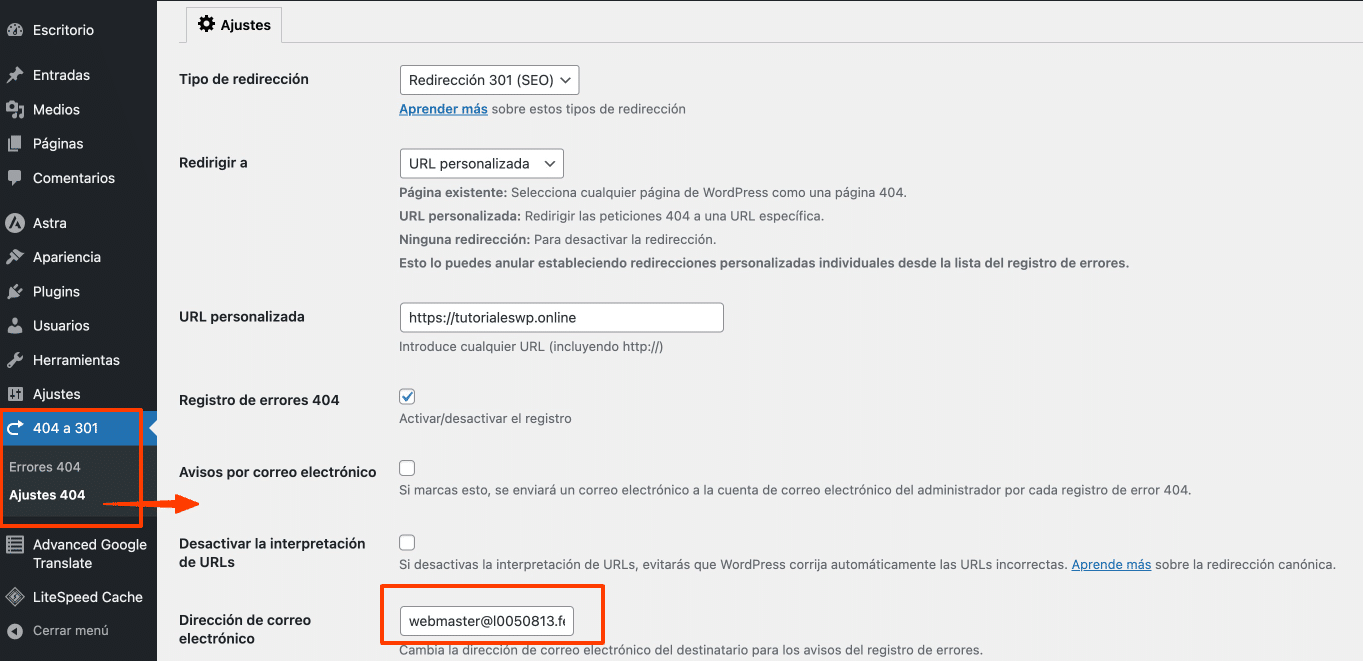Enable Avisos por correo electrónico checkbox
Screen dimensions: 1363x661
[x=407, y=468]
